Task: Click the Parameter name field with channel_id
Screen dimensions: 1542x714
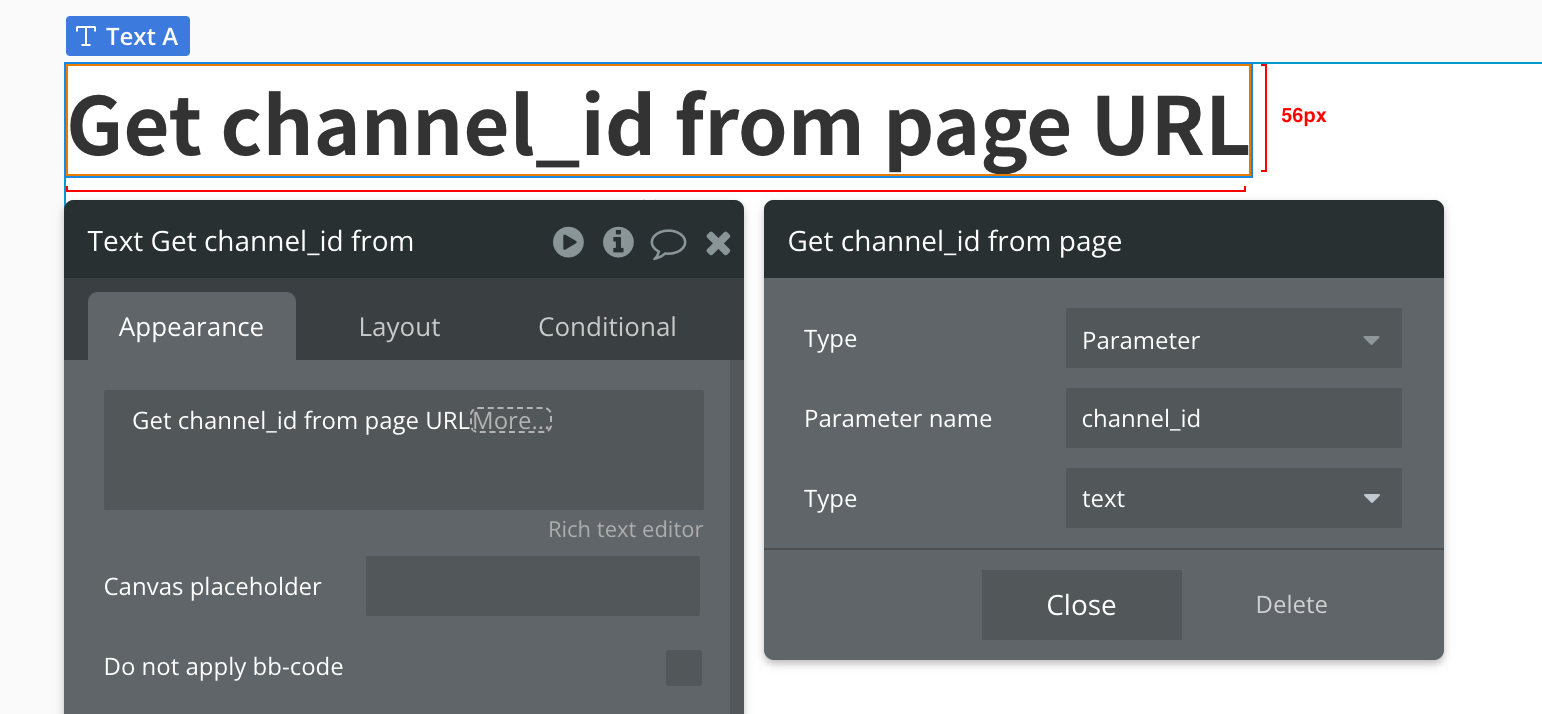Action: point(1232,419)
